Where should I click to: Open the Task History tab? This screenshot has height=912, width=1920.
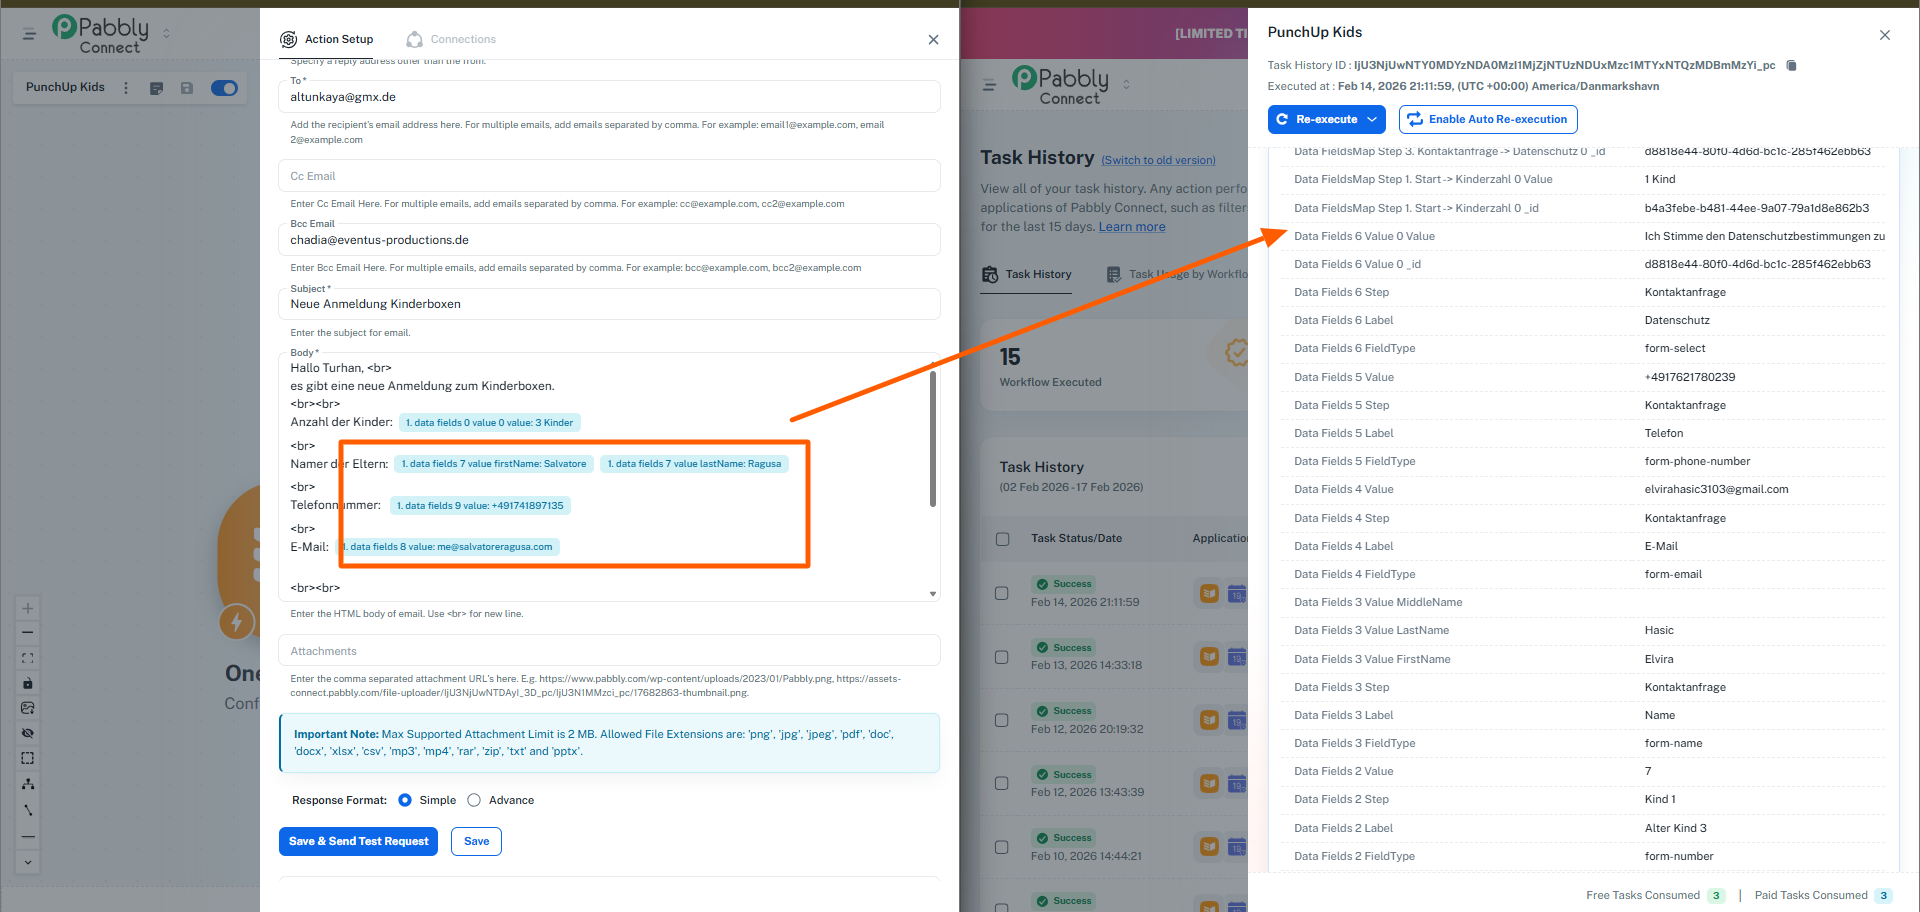1027,274
